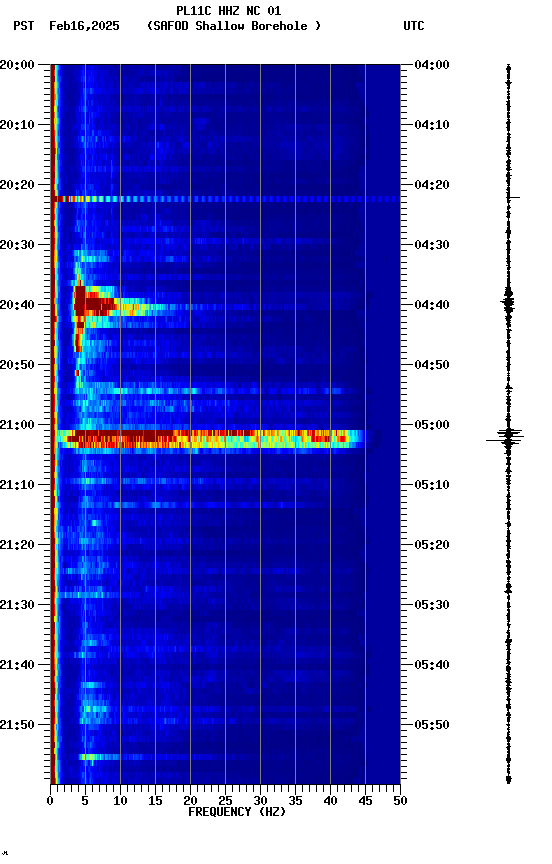
Task: Click the 20:50 PST time label
Action: click(17, 365)
